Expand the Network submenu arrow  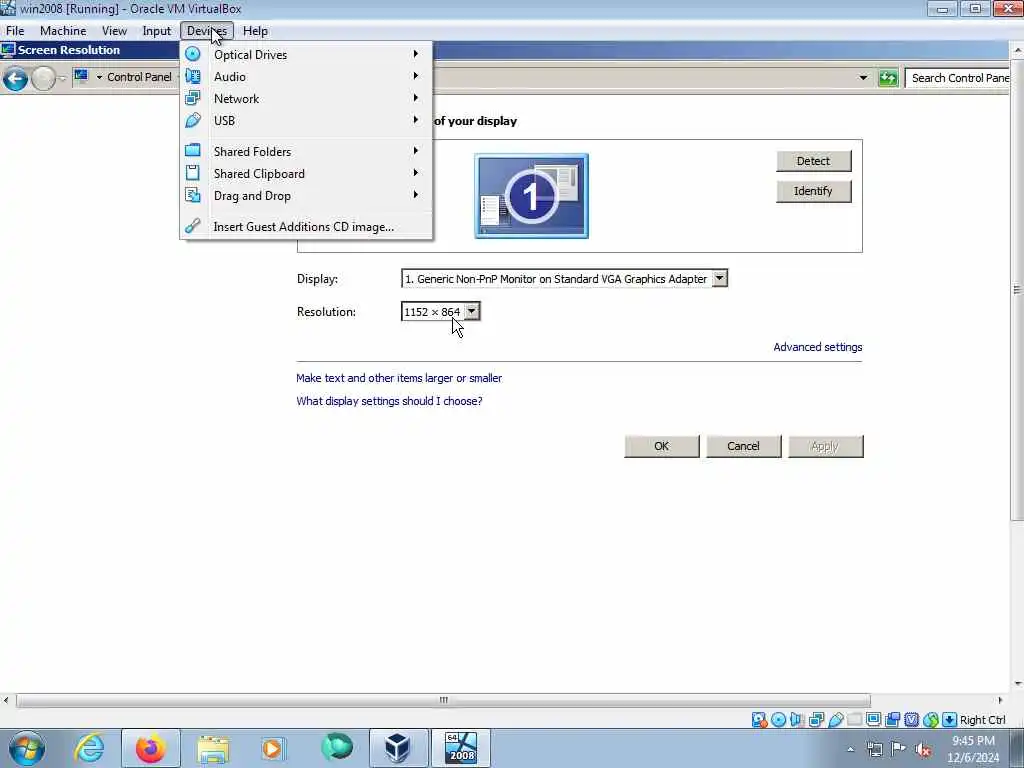(415, 98)
